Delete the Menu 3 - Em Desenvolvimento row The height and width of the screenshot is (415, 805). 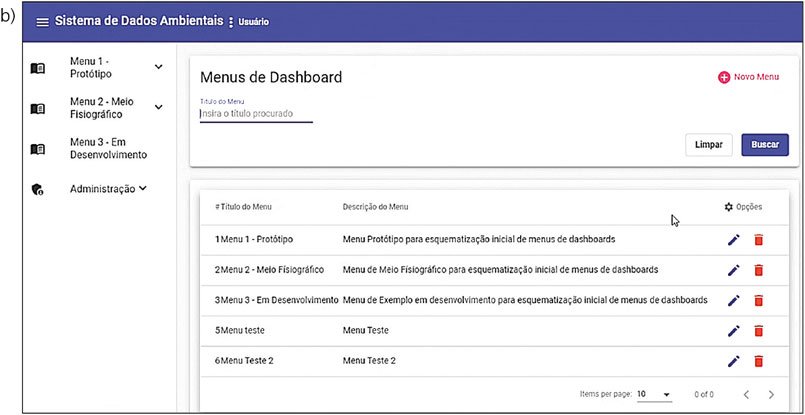point(758,300)
